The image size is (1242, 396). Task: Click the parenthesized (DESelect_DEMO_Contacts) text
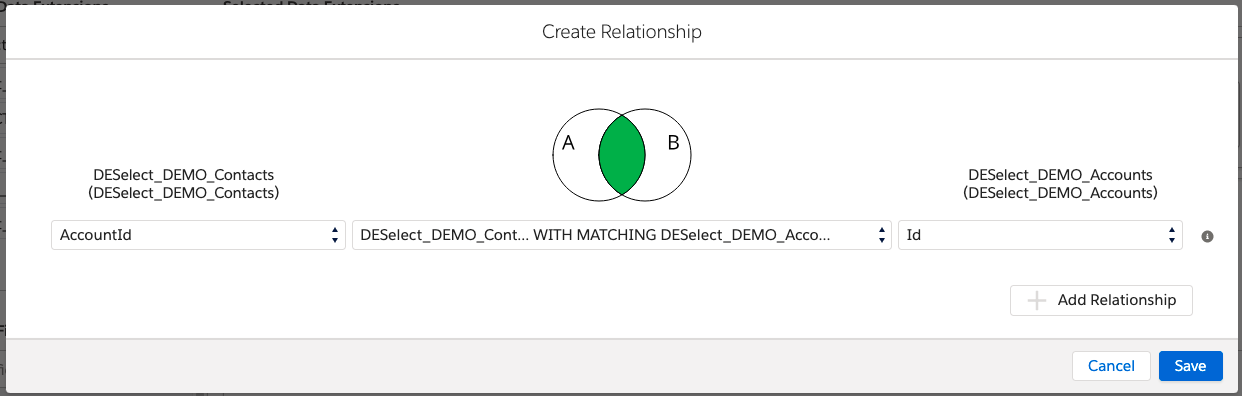click(x=184, y=193)
